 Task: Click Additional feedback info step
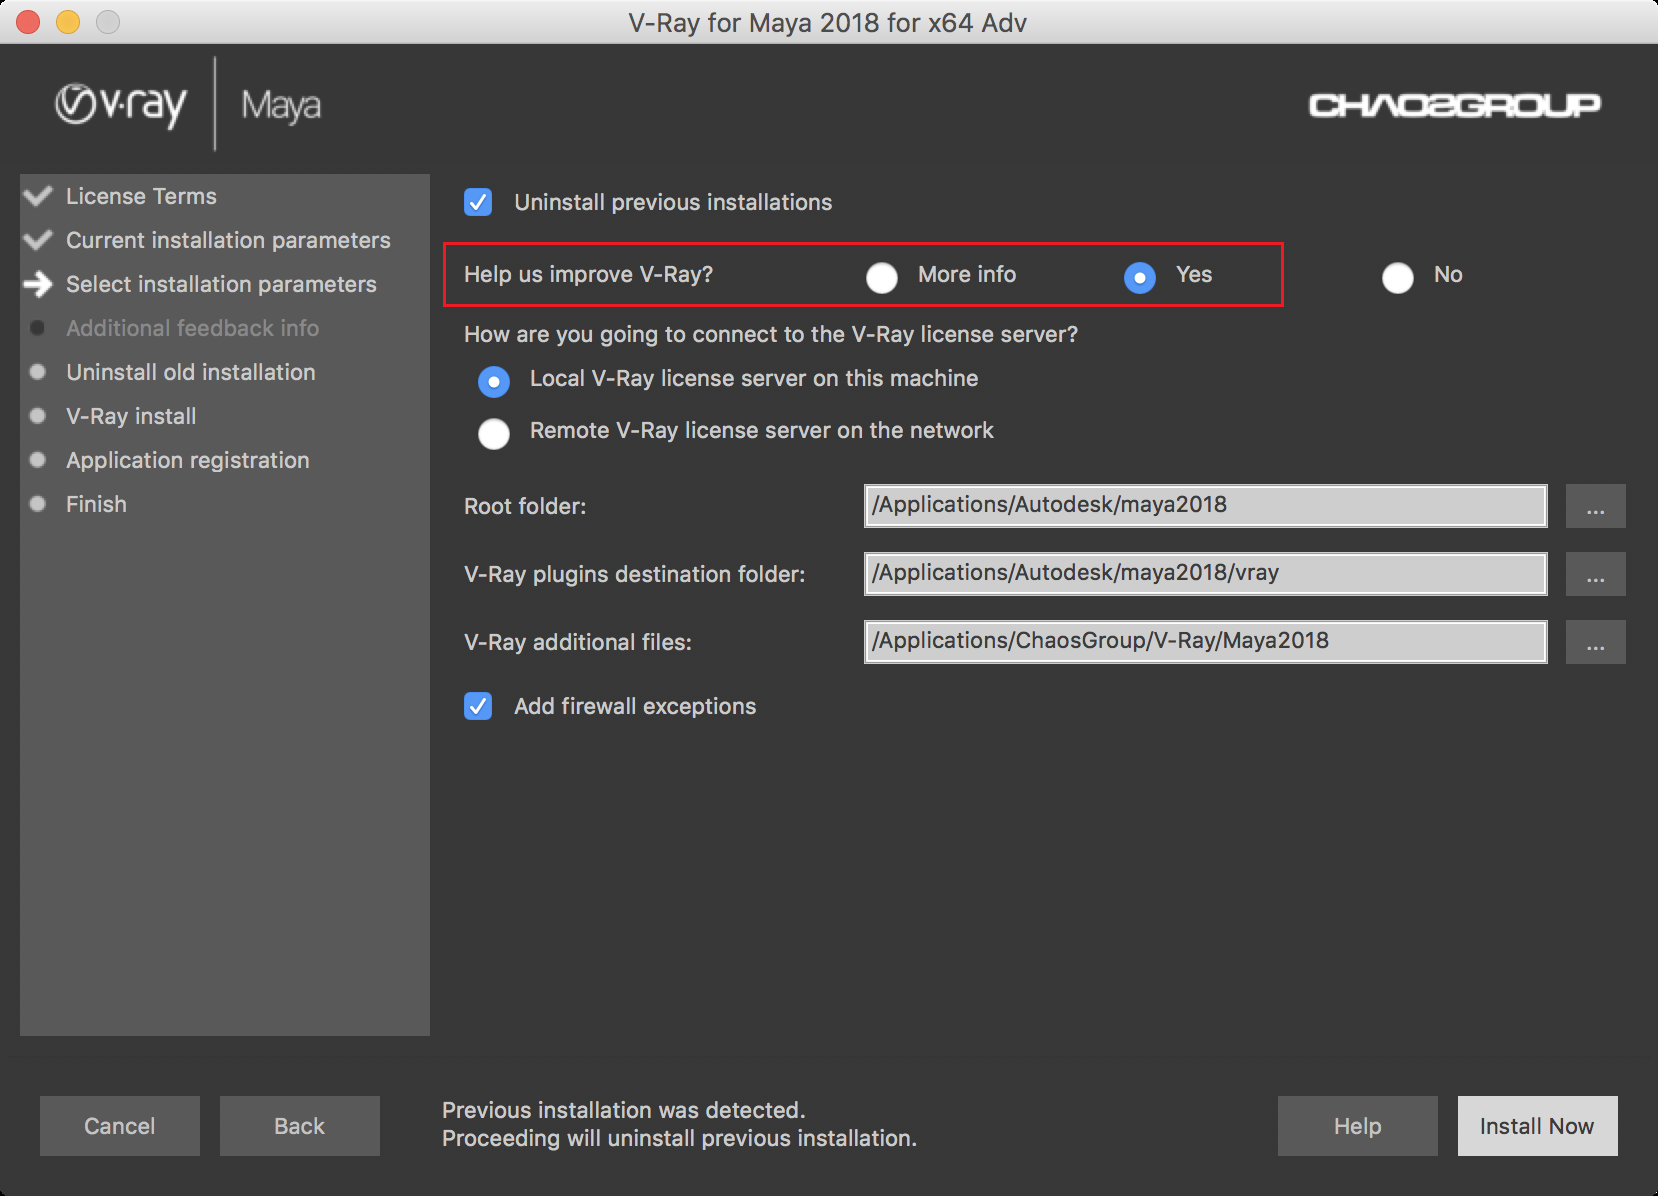coord(192,328)
